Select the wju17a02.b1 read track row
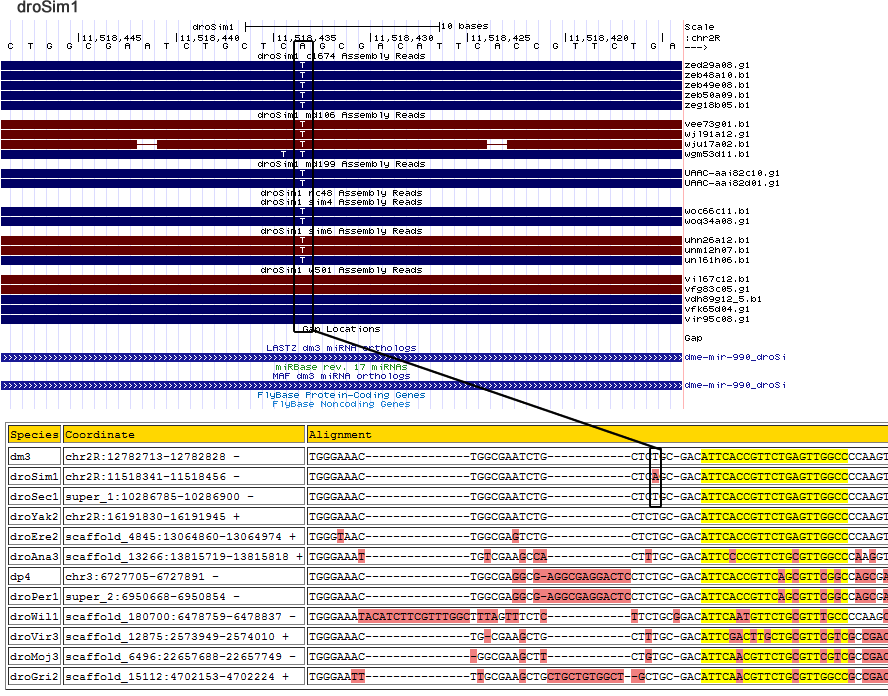Screen dimensions: 888x696 (340, 144)
